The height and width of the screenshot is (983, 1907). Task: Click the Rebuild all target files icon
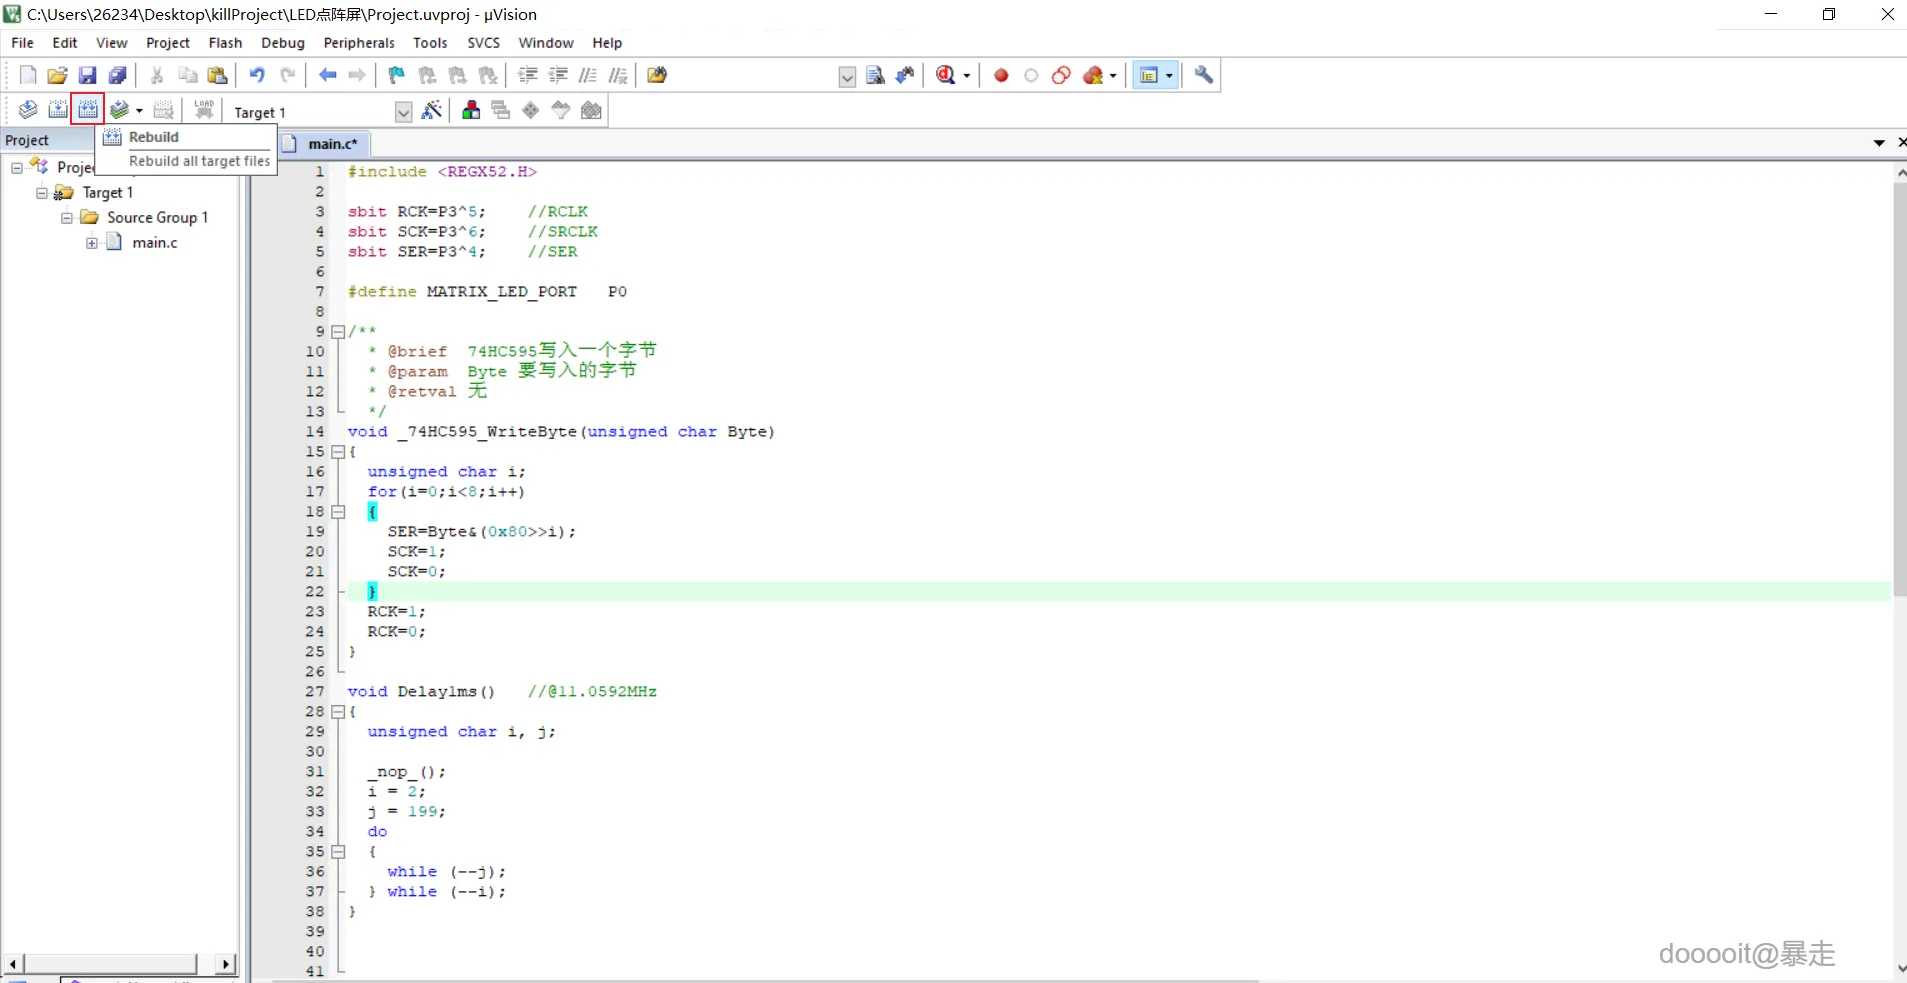[88, 110]
